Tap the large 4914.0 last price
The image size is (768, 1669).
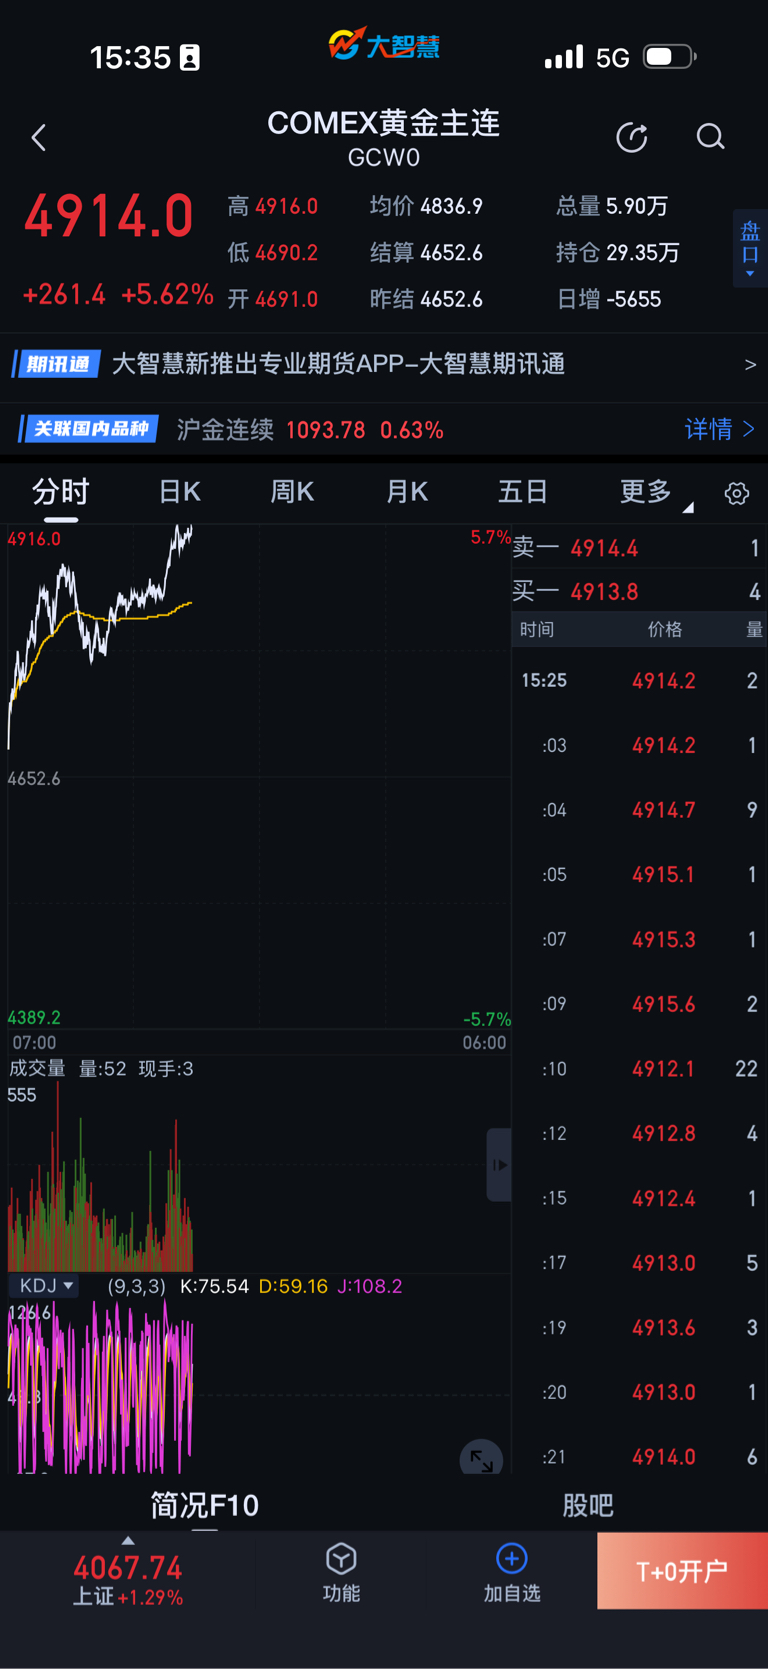tap(109, 217)
